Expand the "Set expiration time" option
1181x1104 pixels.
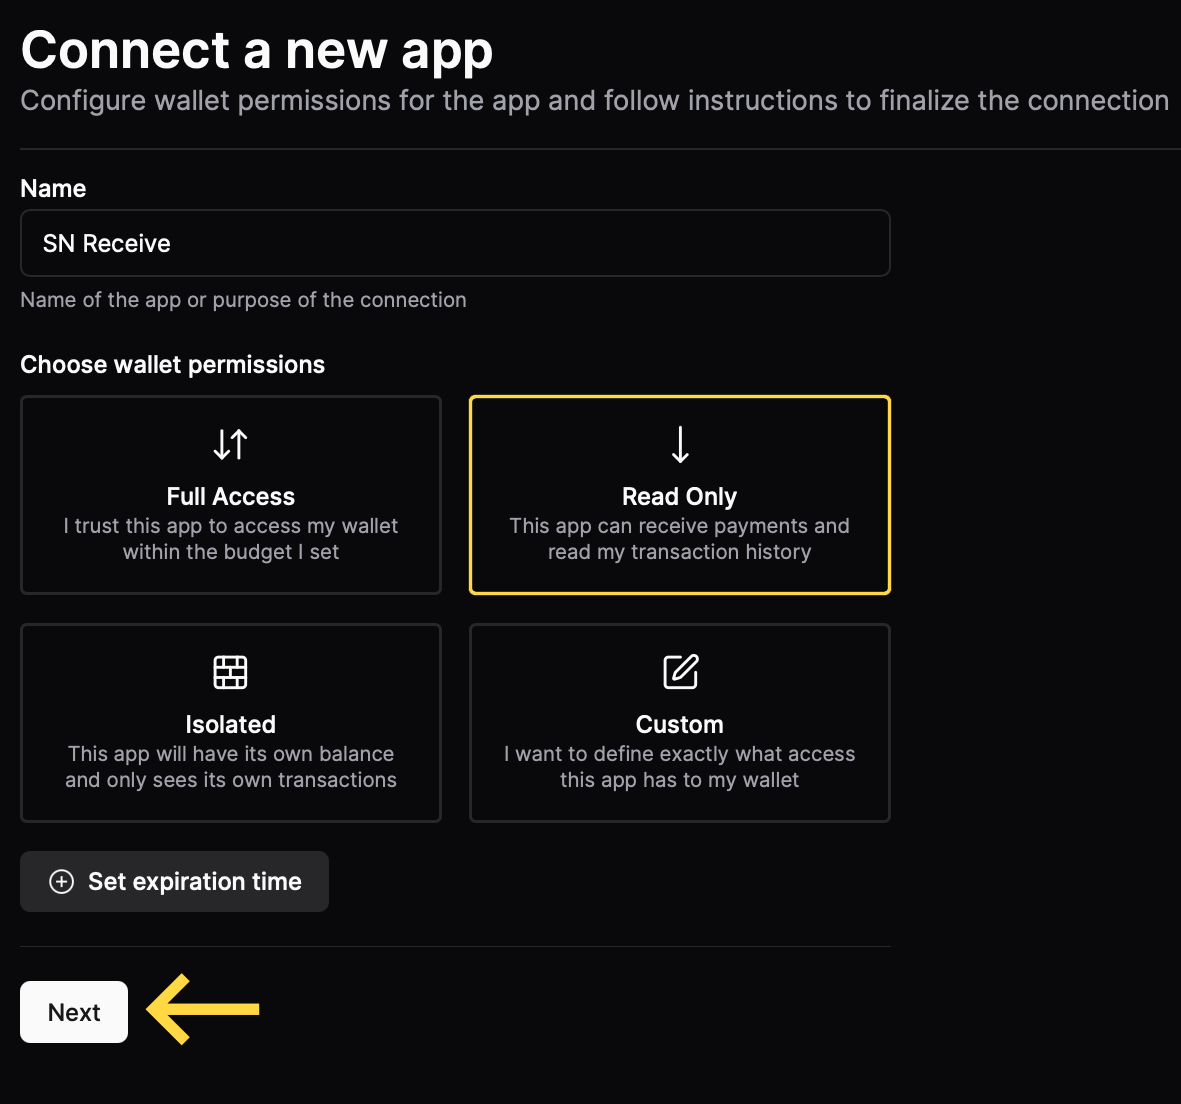[x=194, y=881]
